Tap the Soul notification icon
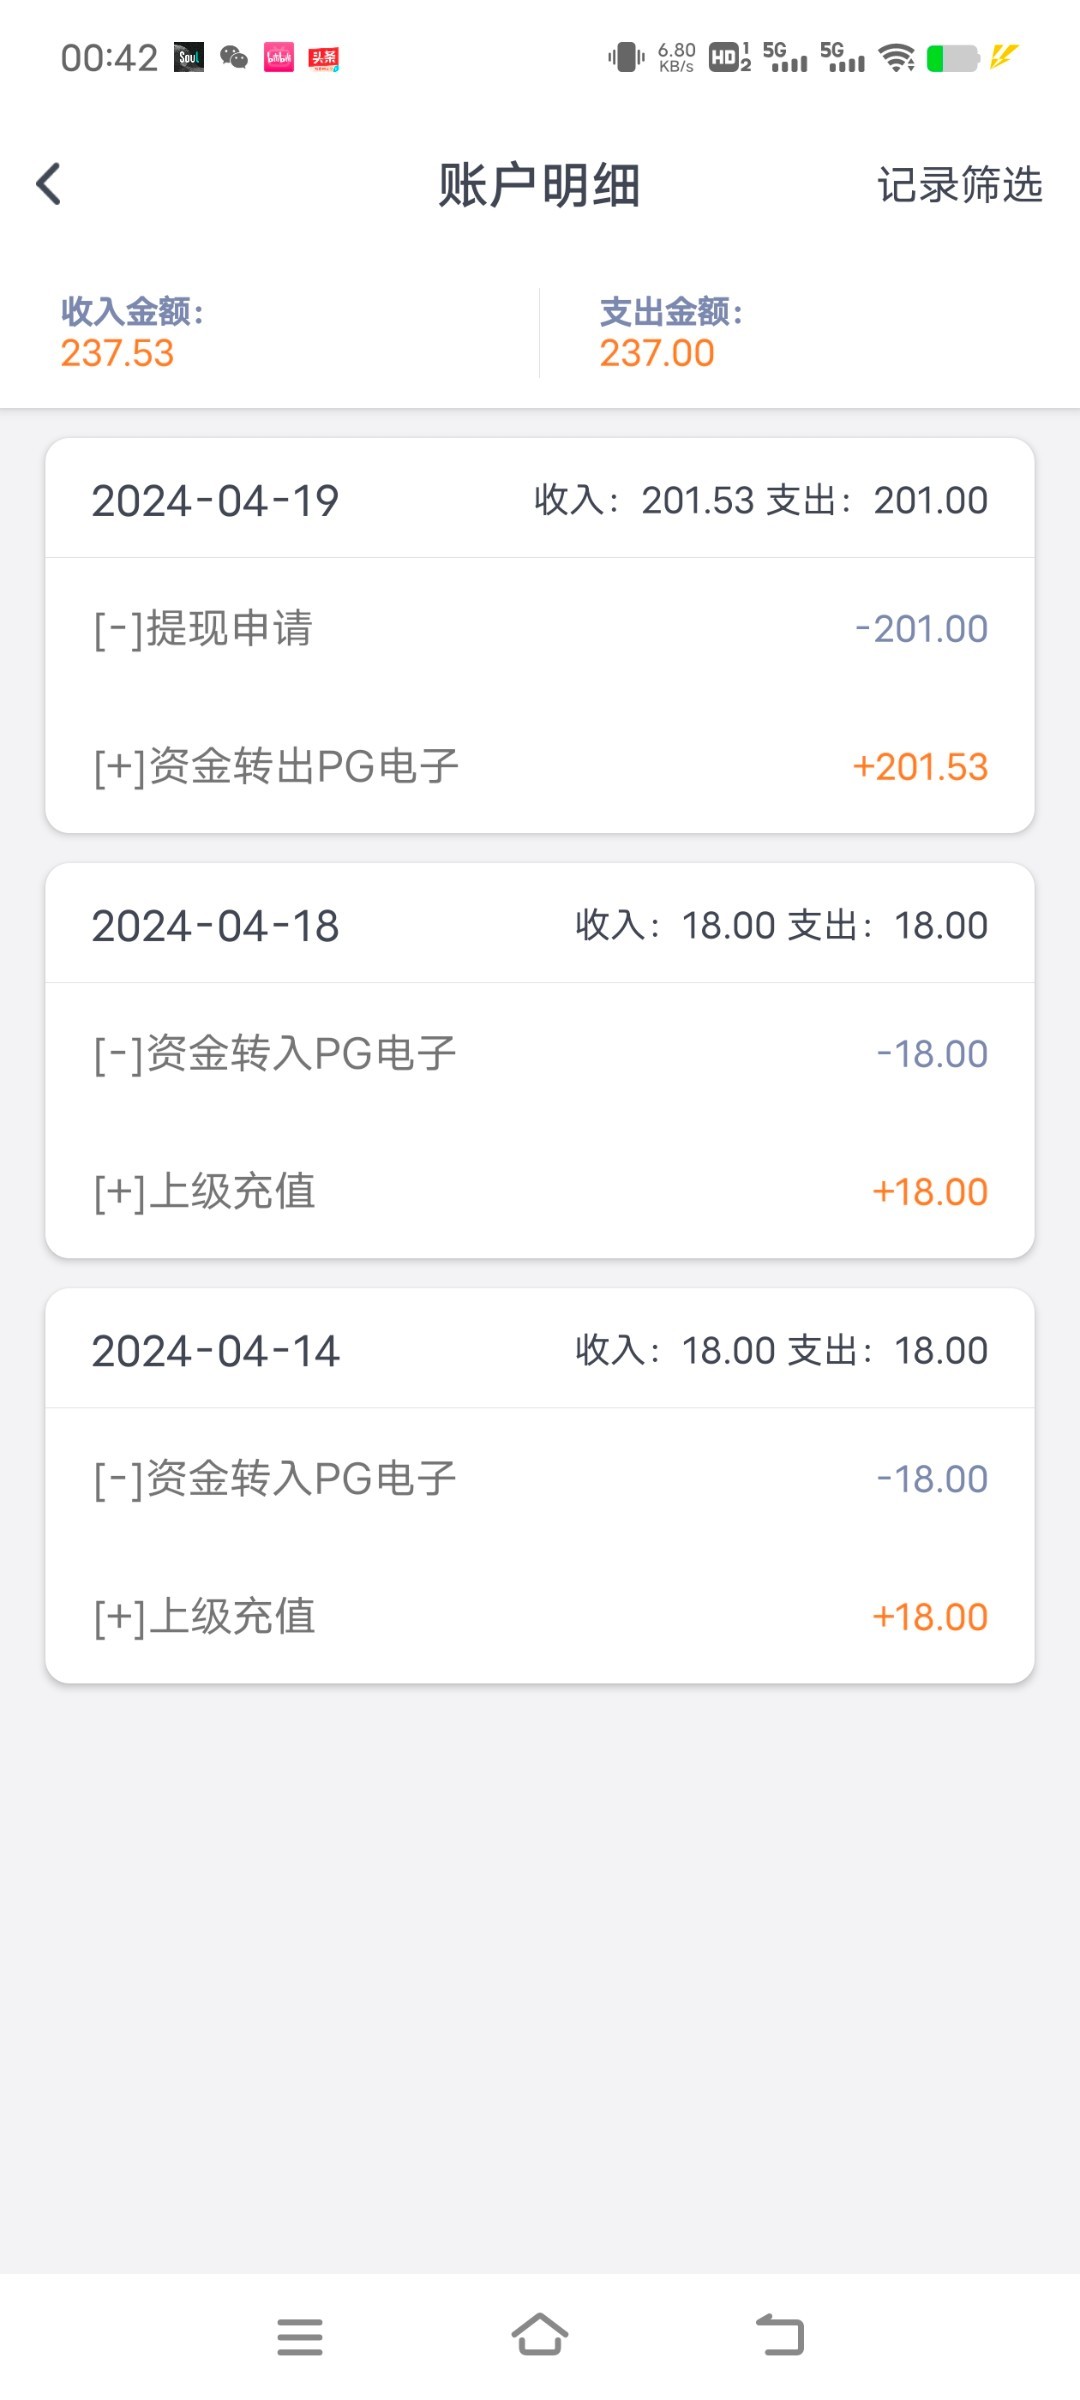Image resolution: width=1080 pixels, height=2400 pixels. click(x=189, y=58)
